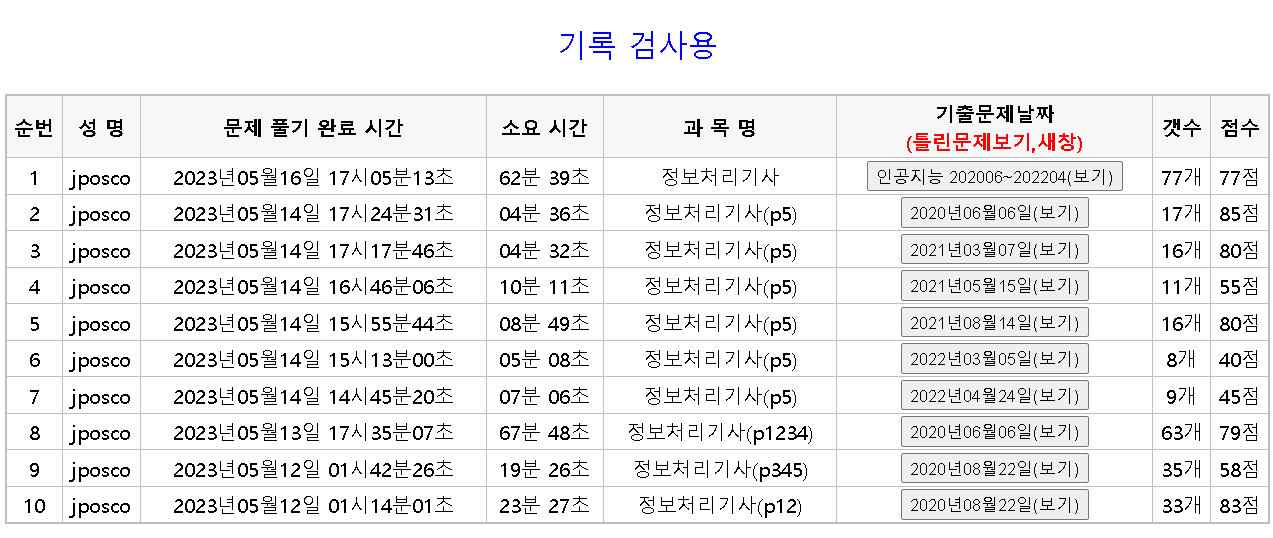
Task: Click the 정보처리기사(p12) subject cell
Action: (x=720, y=506)
